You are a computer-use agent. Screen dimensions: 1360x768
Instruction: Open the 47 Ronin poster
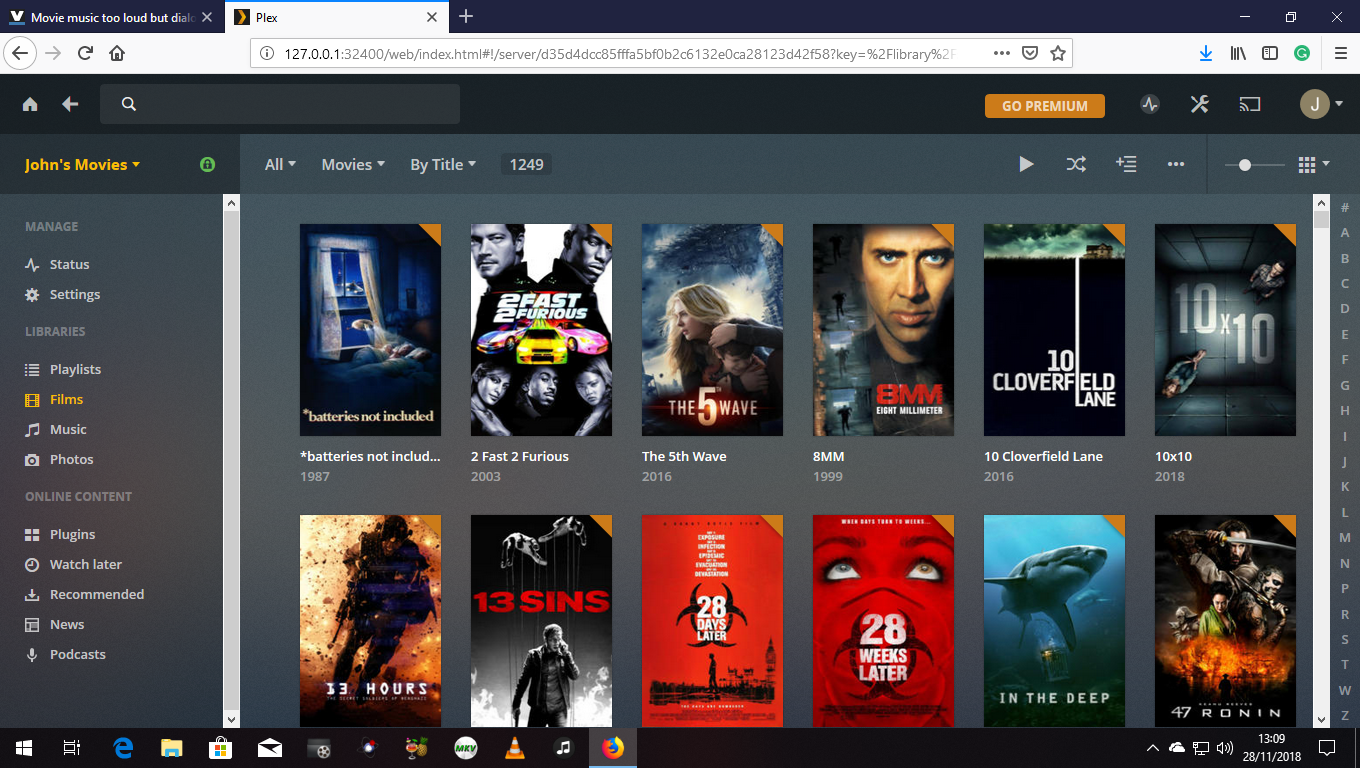tap(1225, 621)
